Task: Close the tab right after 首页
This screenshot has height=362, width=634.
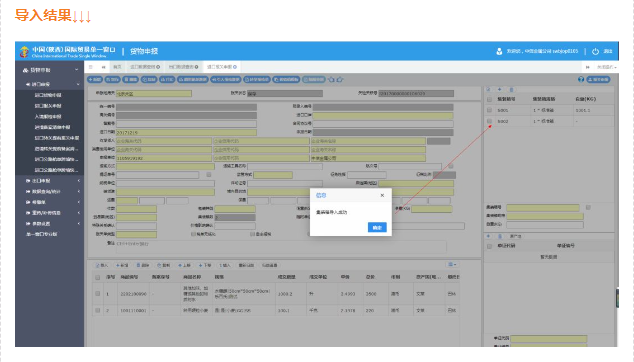Action: (158, 67)
